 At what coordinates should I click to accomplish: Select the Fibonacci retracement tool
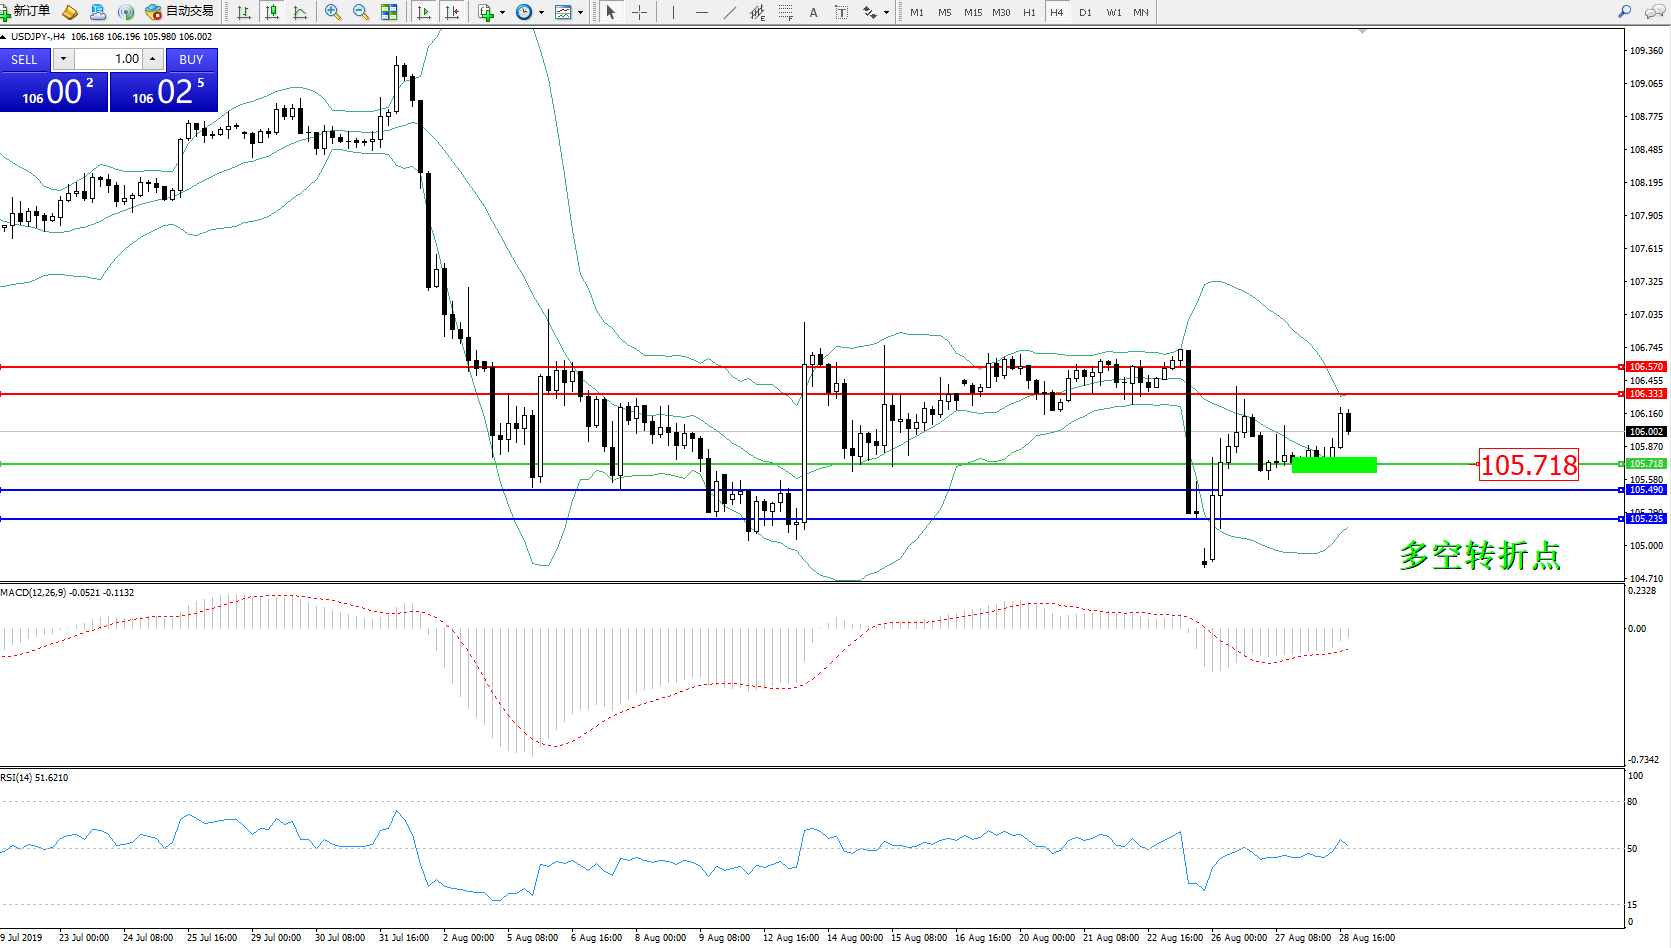click(x=786, y=12)
